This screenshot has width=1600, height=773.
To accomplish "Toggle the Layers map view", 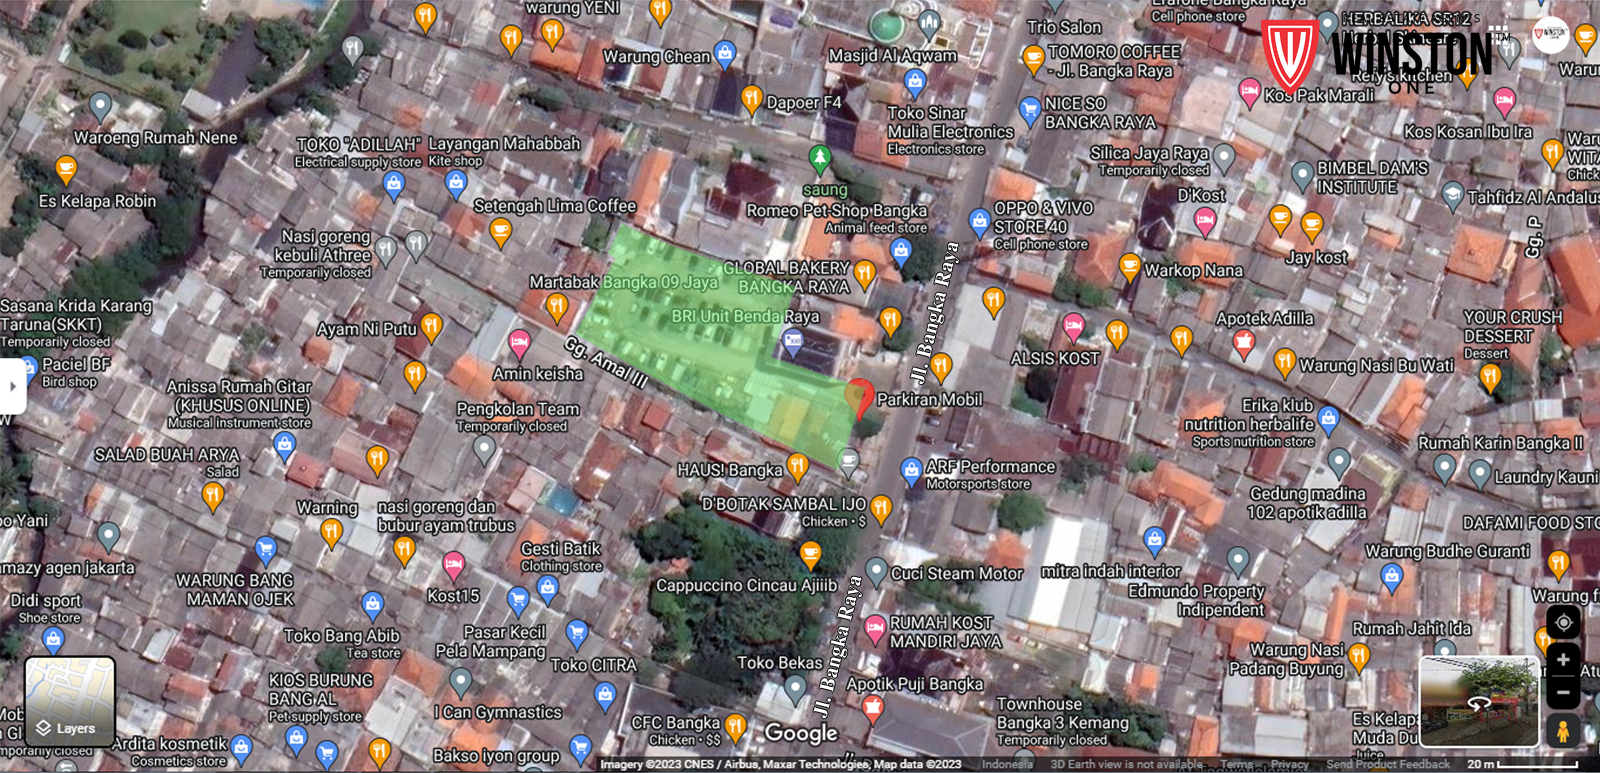I will pyautogui.click(x=69, y=699).
